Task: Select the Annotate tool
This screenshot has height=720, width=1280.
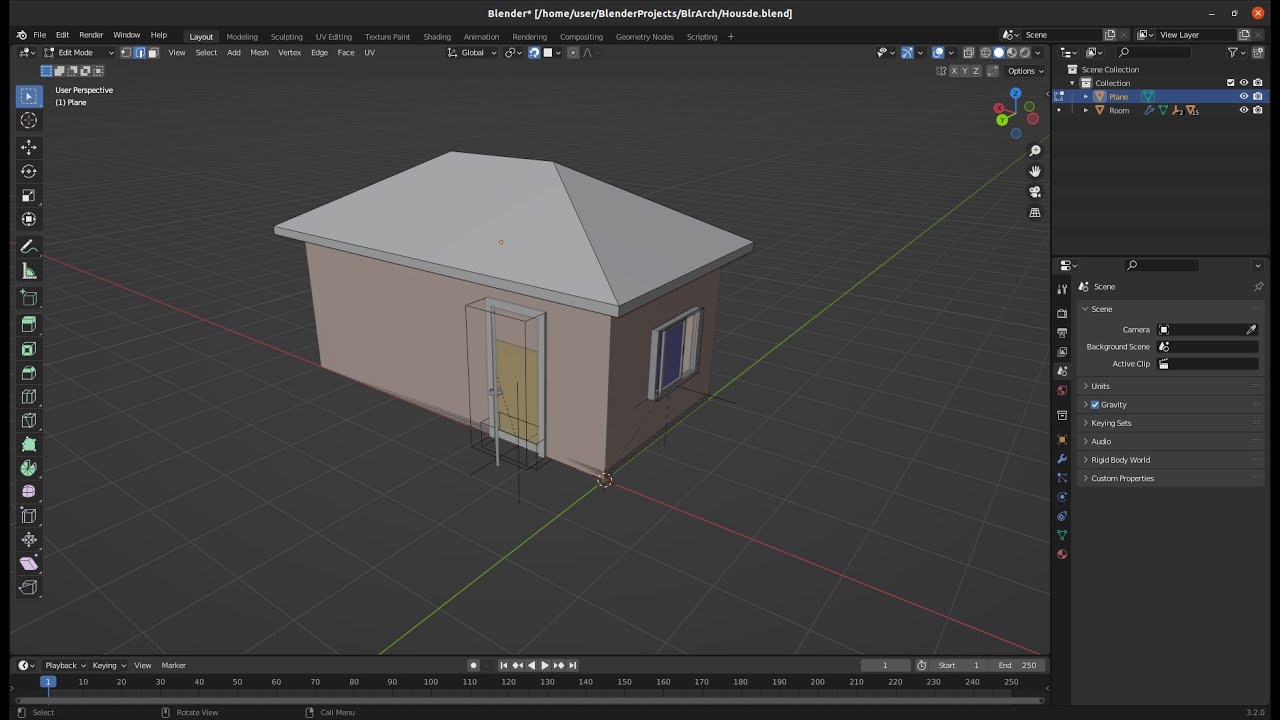Action: pyautogui.click(x=29, y=247)
